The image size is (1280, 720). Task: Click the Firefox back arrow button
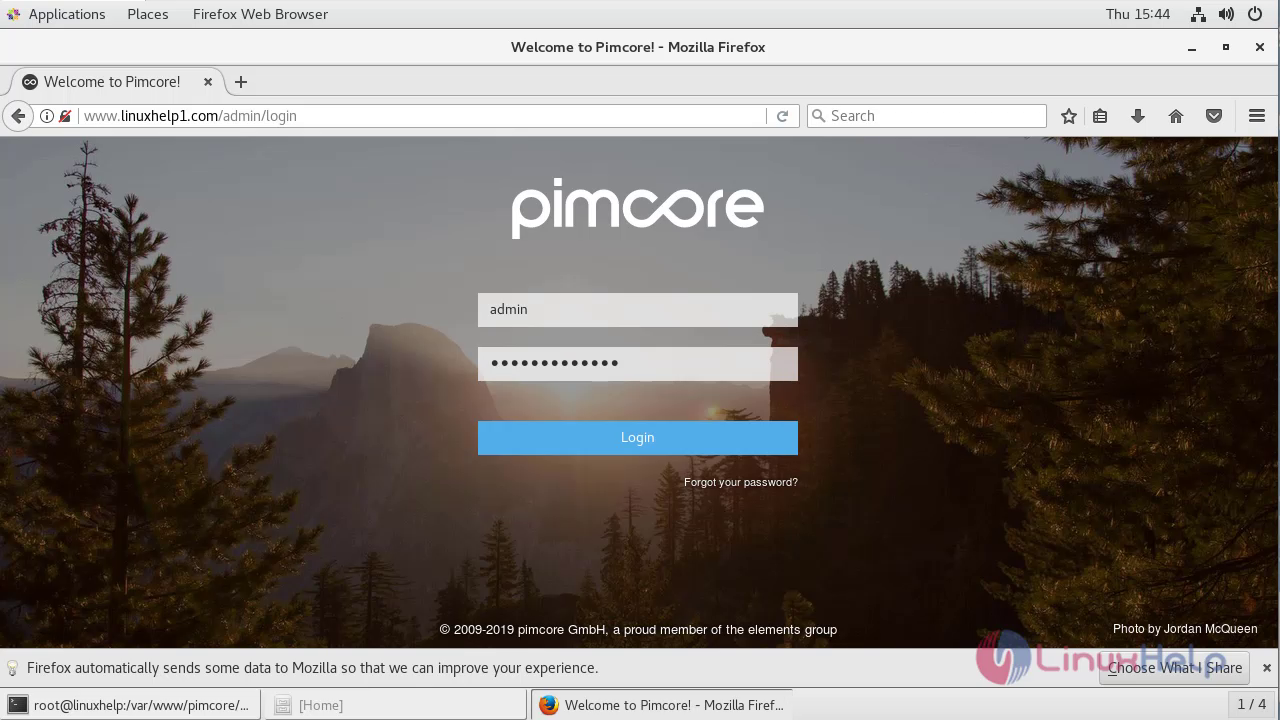[17, 116]
